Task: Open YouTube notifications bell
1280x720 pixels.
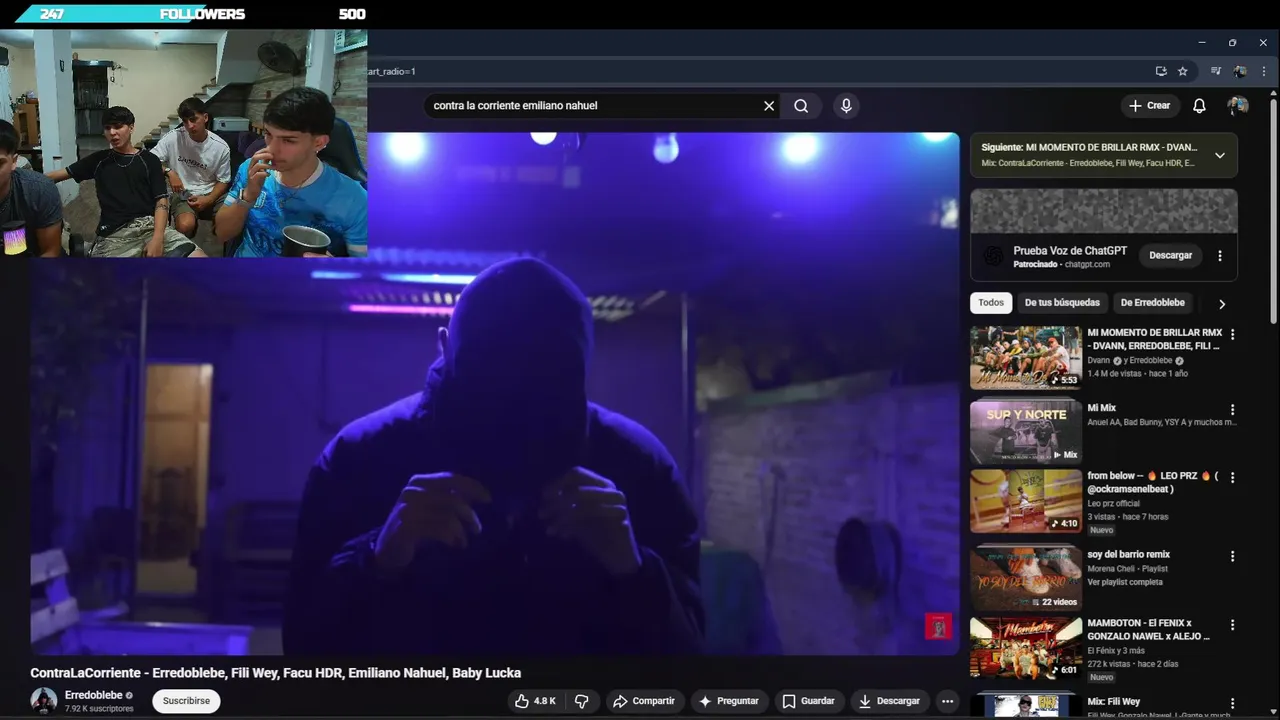Action: (1199, 106)
